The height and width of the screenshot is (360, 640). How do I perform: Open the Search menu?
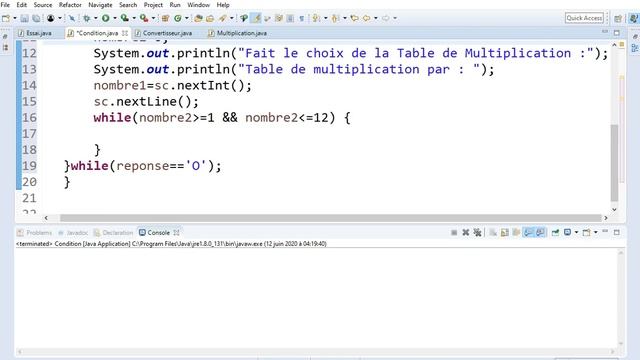click(x=128, y=5)
